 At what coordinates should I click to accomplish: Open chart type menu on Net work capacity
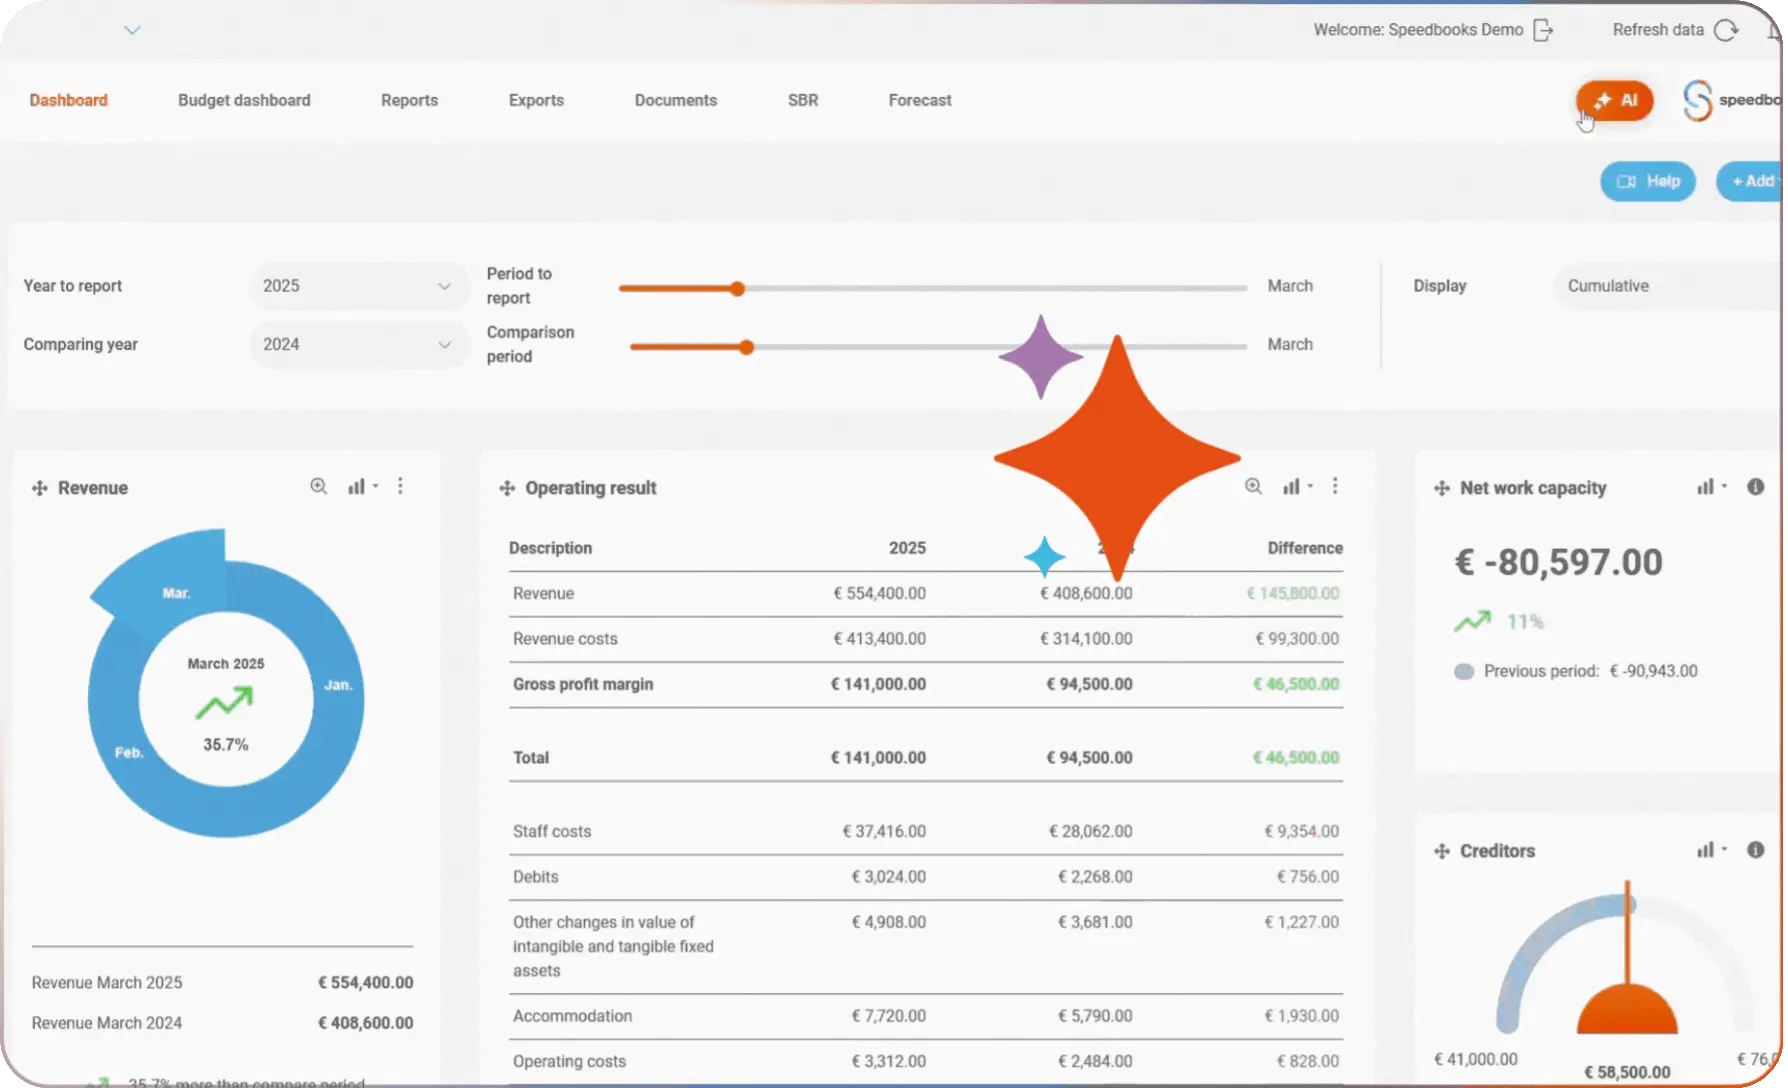pos(1711,487)
